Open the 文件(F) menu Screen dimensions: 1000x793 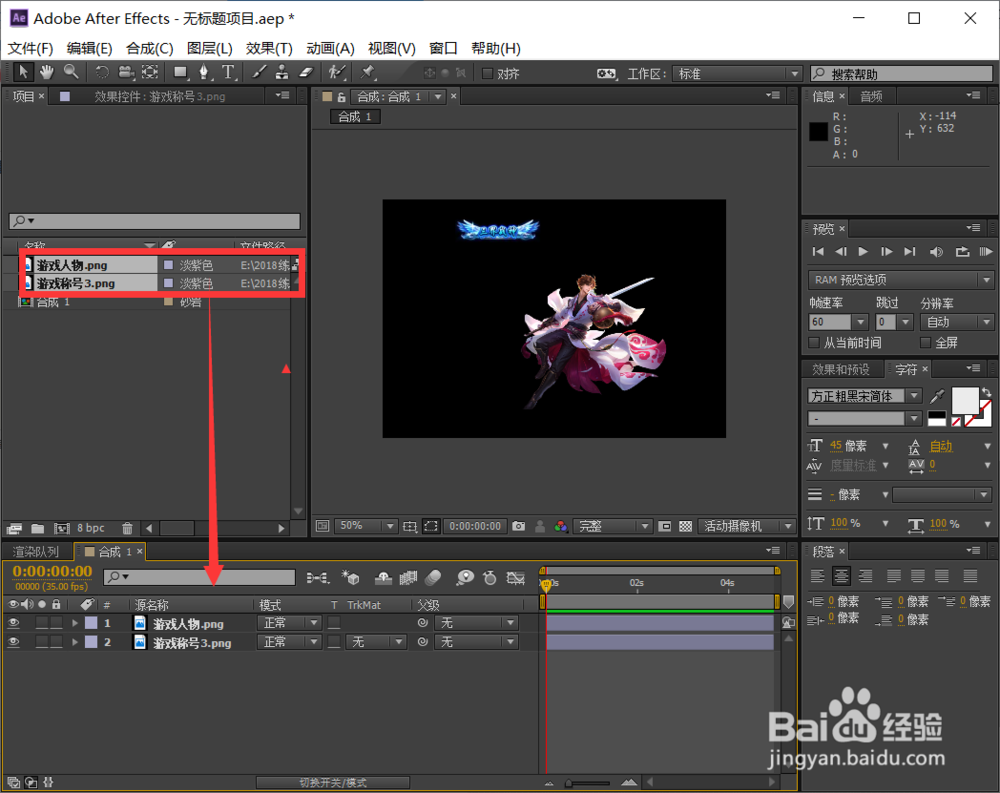coord(30,48)
